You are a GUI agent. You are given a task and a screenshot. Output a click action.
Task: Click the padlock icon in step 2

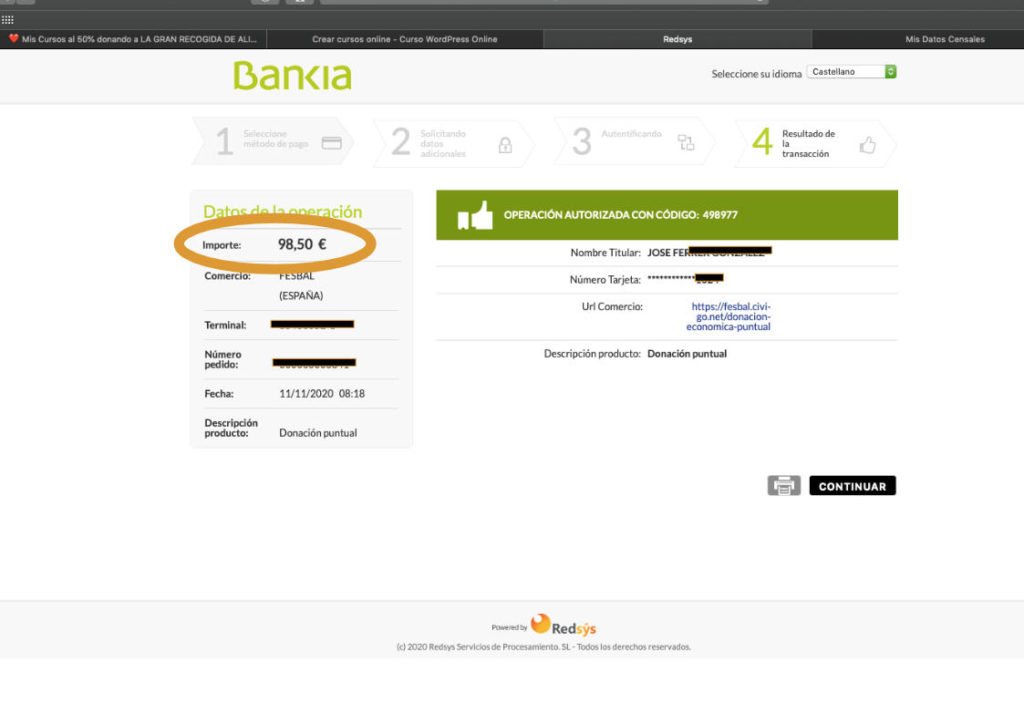pyautogui.click(x=505, y=145)
